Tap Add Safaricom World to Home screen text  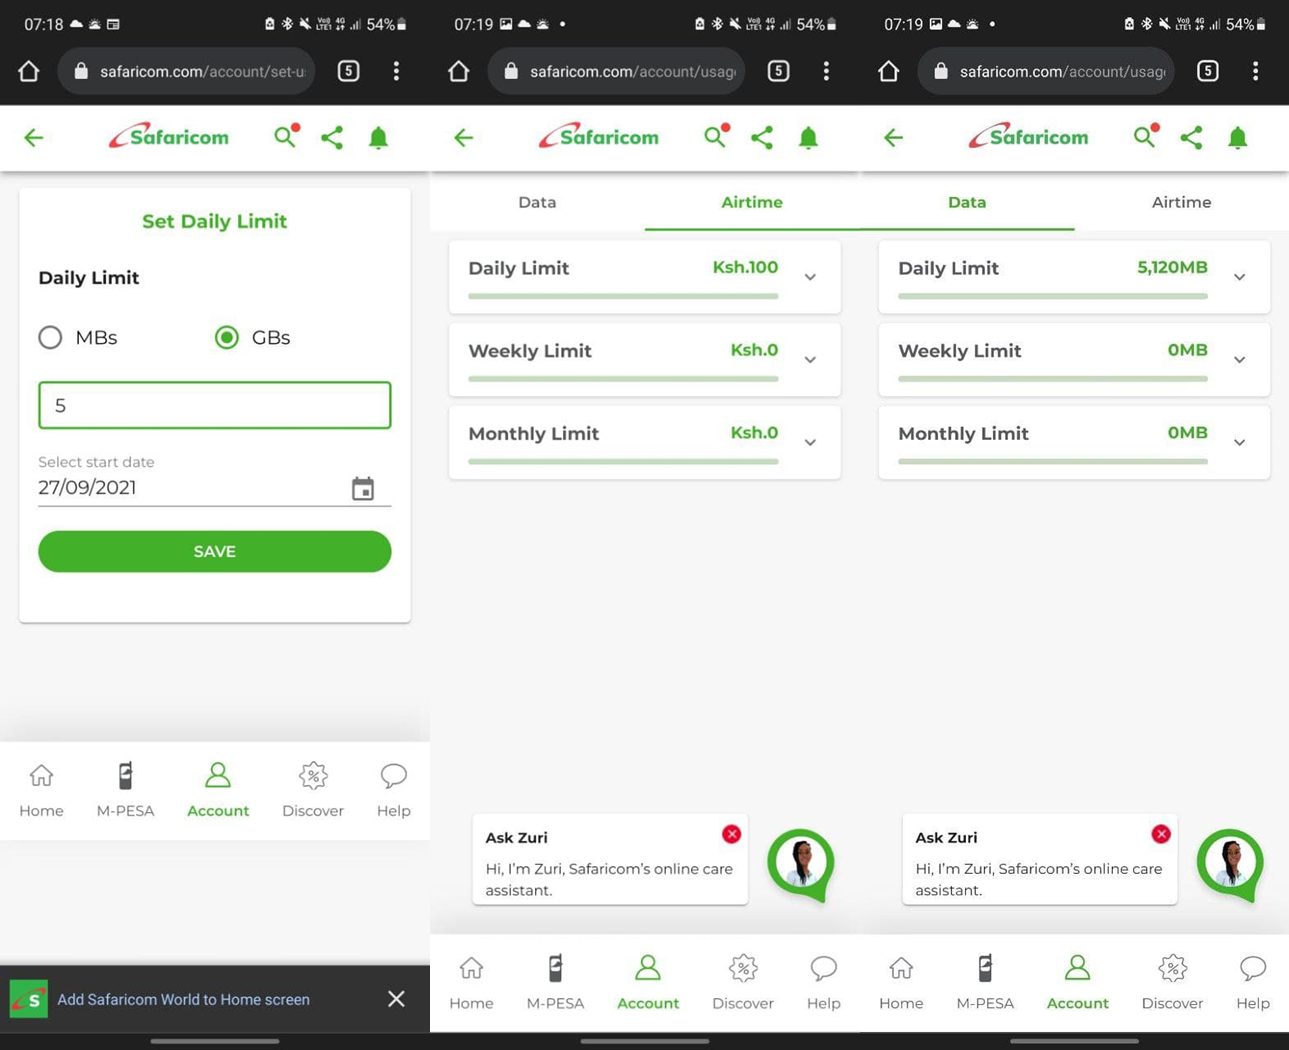click(183, 999)
